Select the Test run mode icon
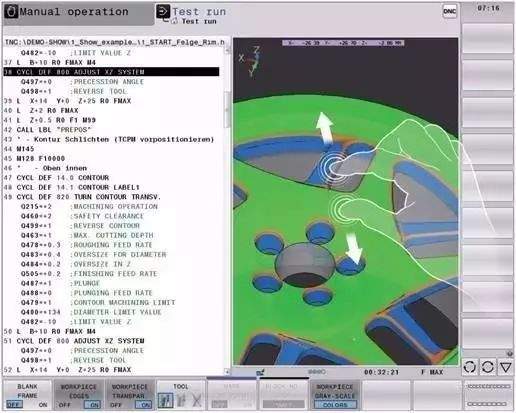This screenshot has height=413, width=516. coord(163,12)
